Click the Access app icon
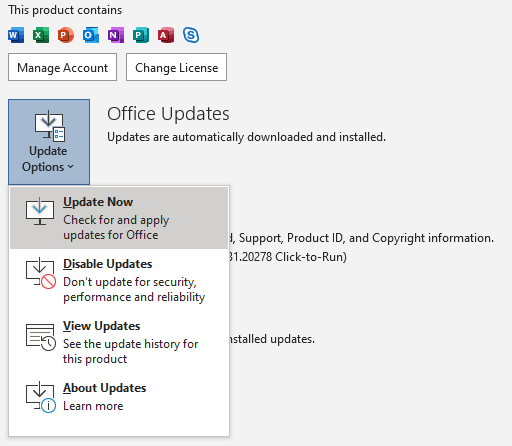512x446 pixels. click(x=166, y=35)
